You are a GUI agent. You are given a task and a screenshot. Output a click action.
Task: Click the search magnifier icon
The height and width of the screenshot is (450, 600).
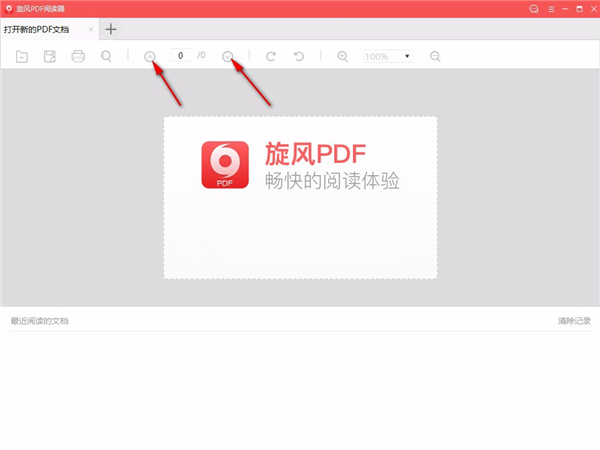click(106, 56)
